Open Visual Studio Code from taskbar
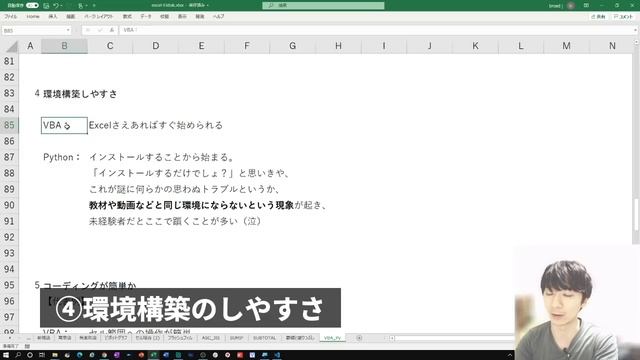 pos(277,355)
